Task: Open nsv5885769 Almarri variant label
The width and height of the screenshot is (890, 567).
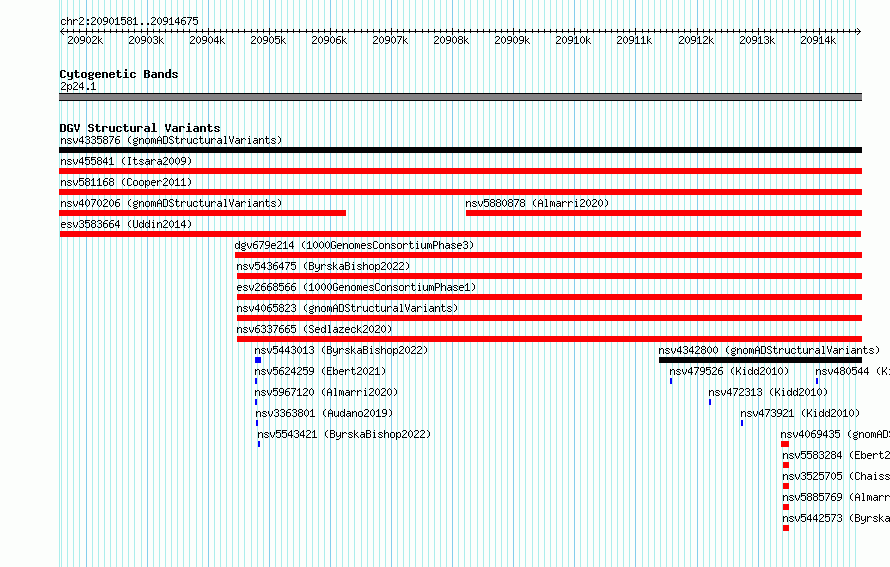Action: (x=836, y=497)
